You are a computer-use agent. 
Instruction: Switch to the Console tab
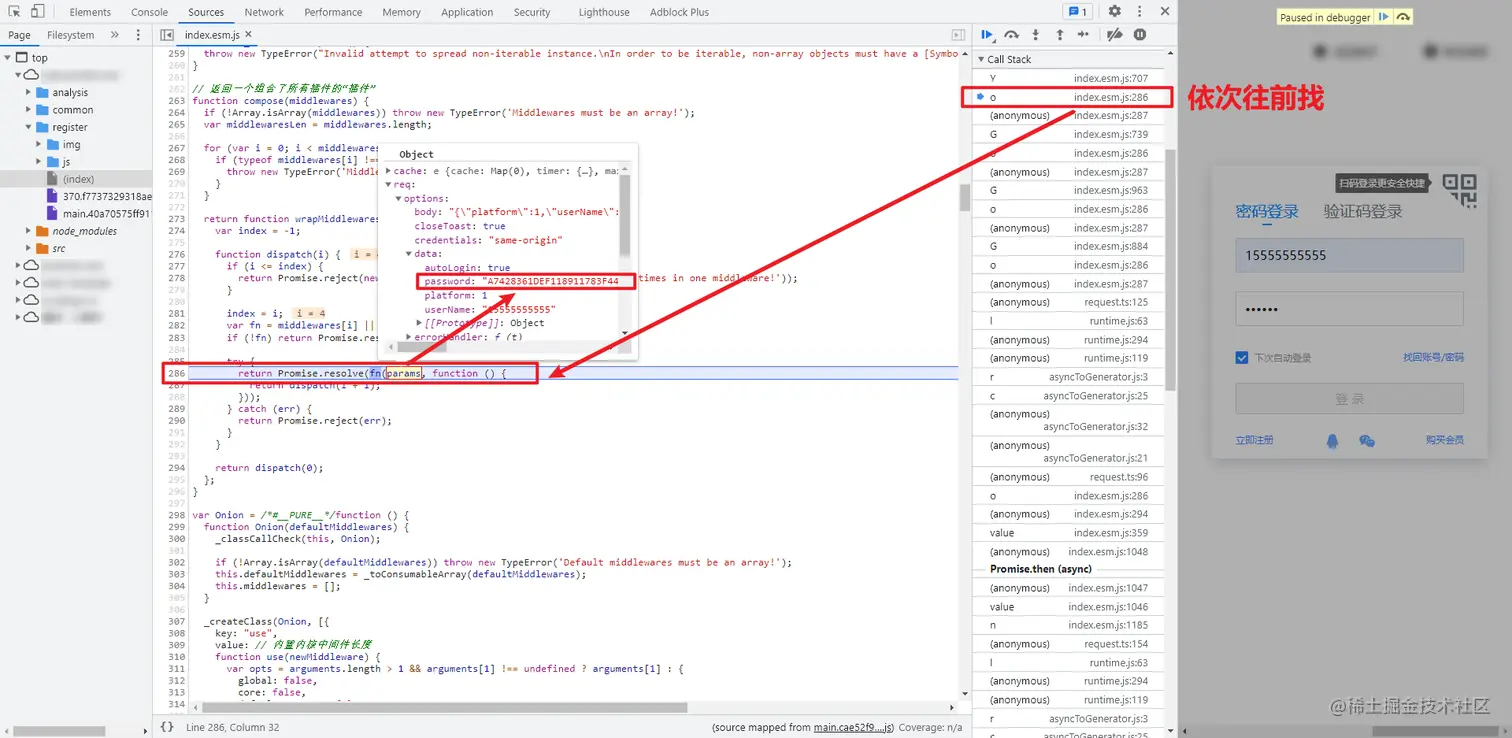[149, 12]
